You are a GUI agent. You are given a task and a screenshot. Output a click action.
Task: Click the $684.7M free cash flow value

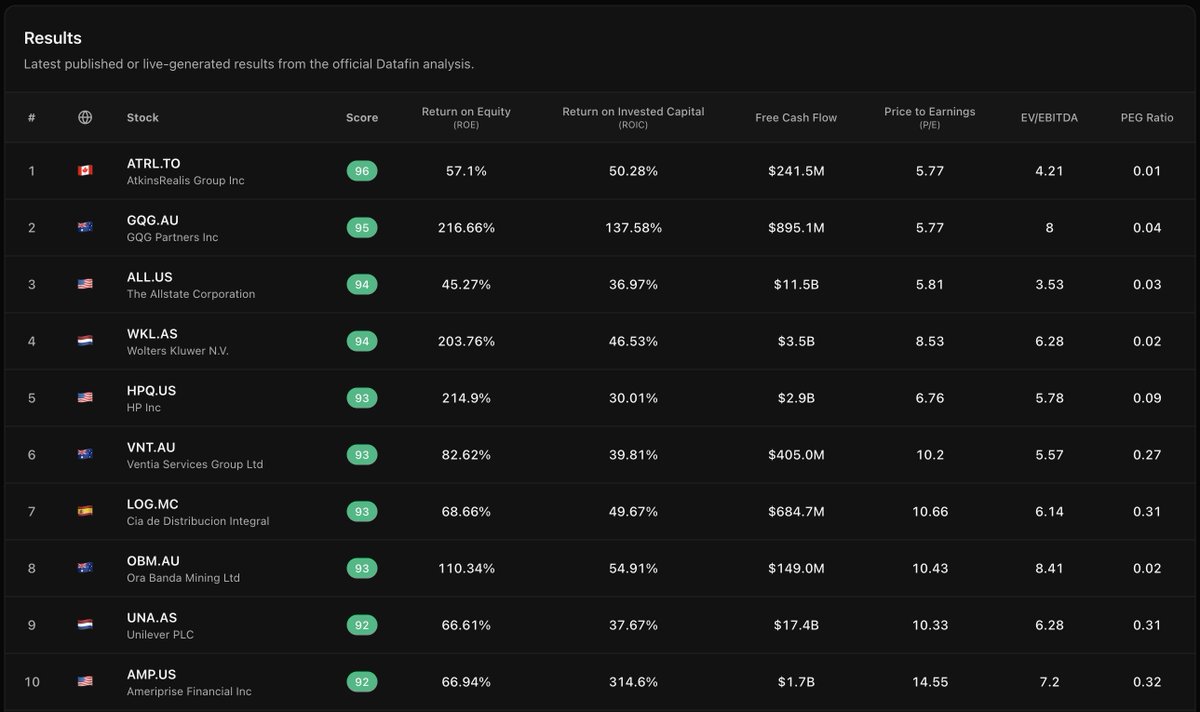pos(796,511)
